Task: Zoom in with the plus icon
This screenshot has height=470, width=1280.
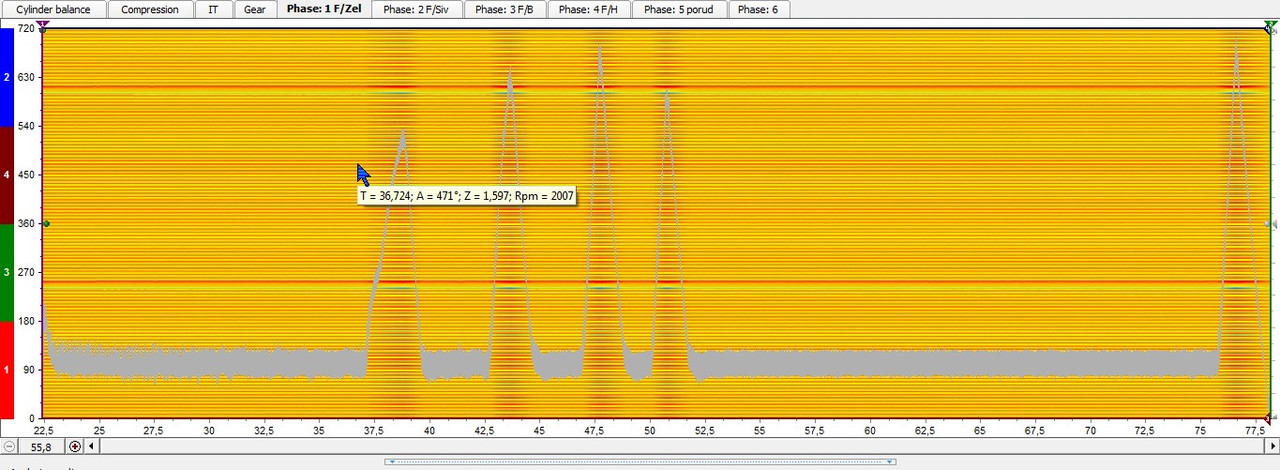Action: click(74, 446)
